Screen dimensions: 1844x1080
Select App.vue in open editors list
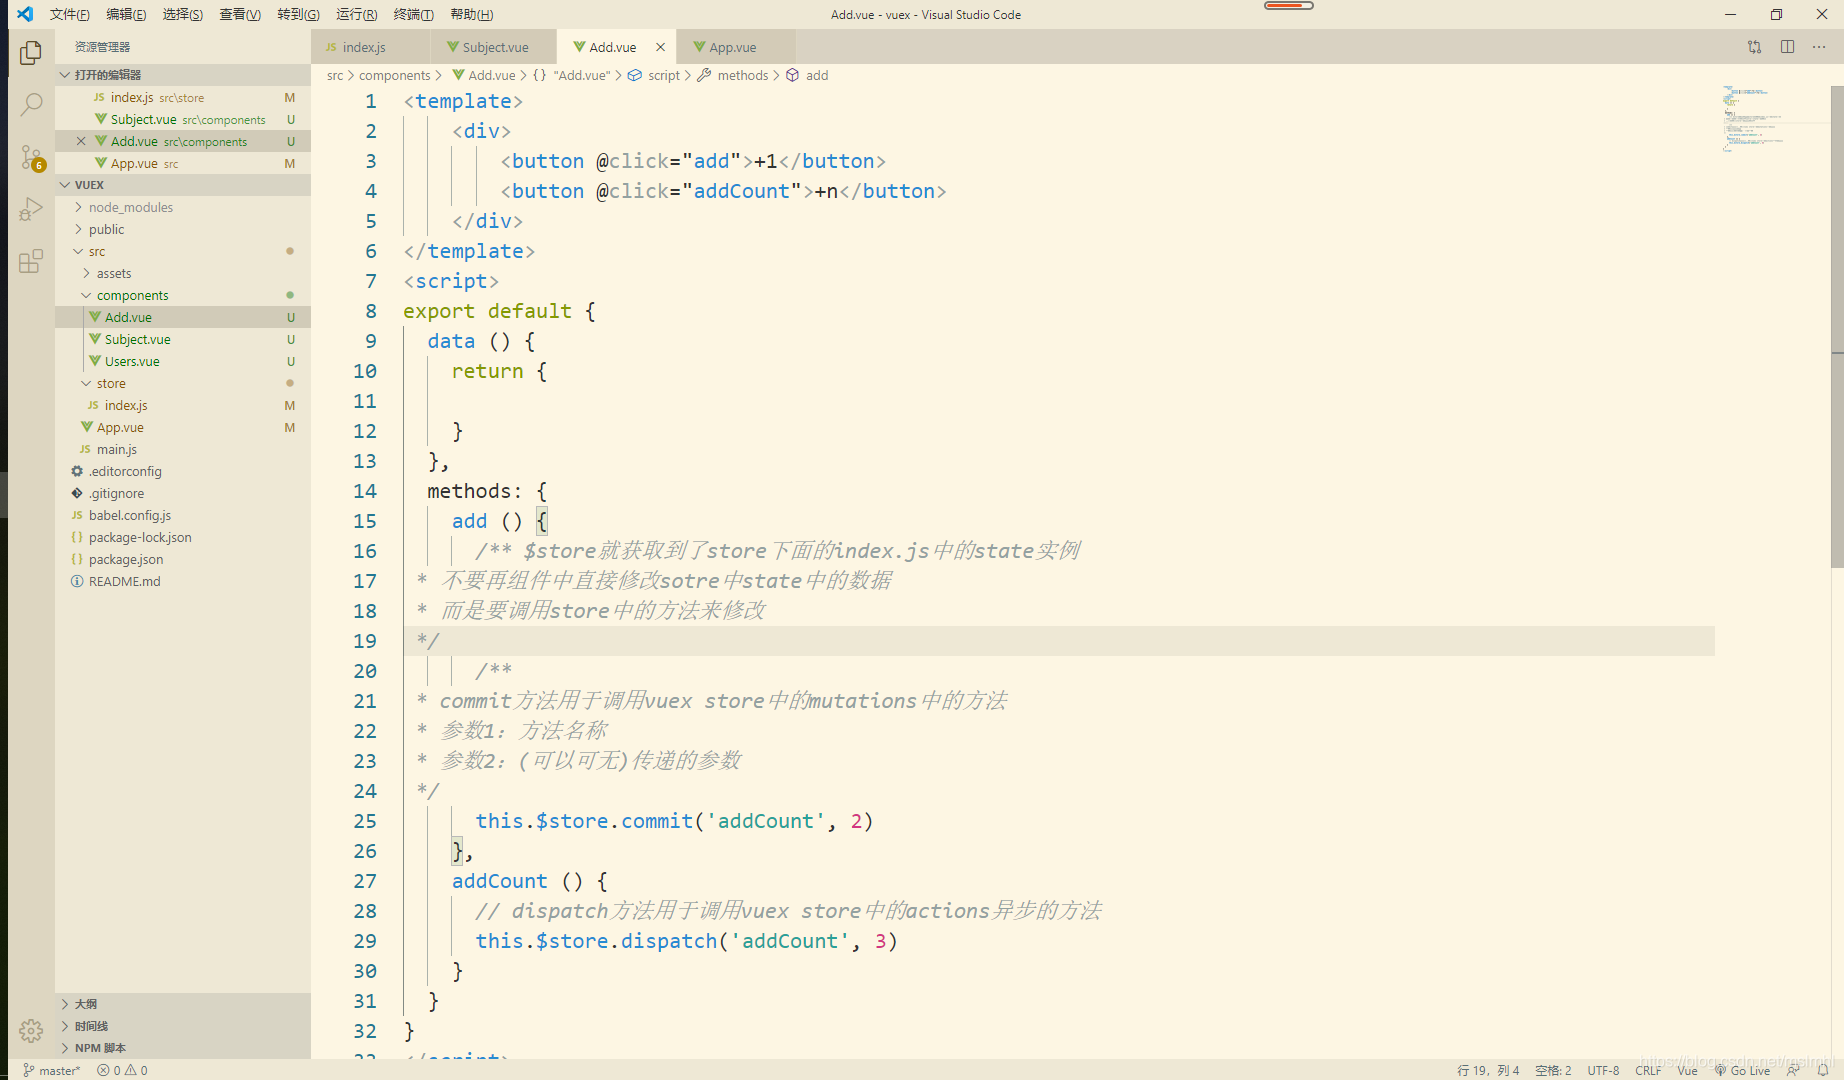183,163
